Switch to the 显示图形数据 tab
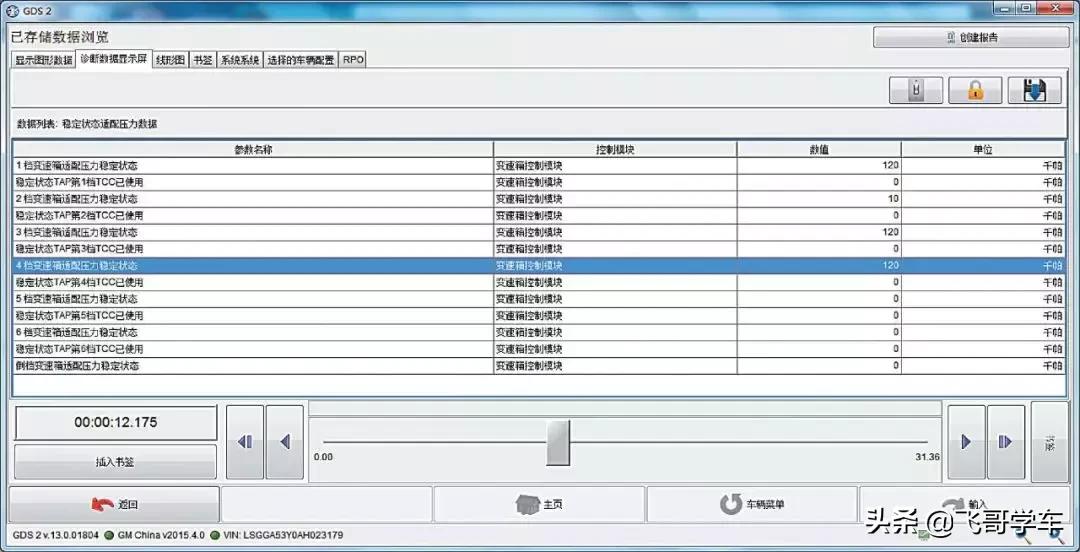 43,60
